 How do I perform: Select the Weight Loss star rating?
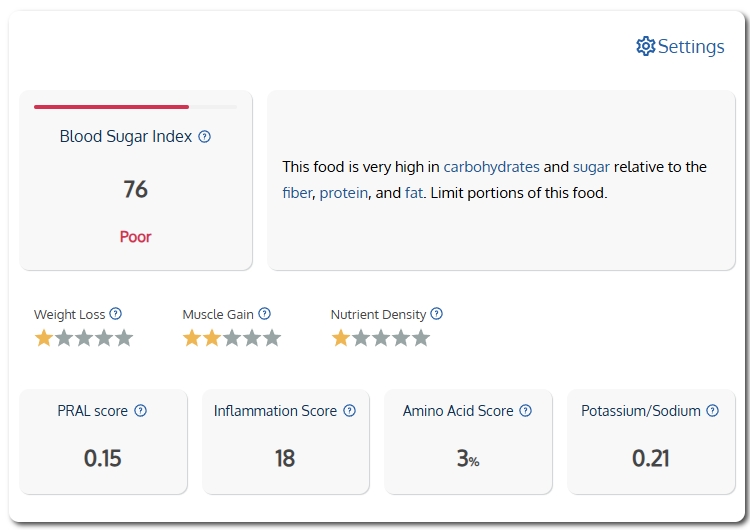click(84, 338)
